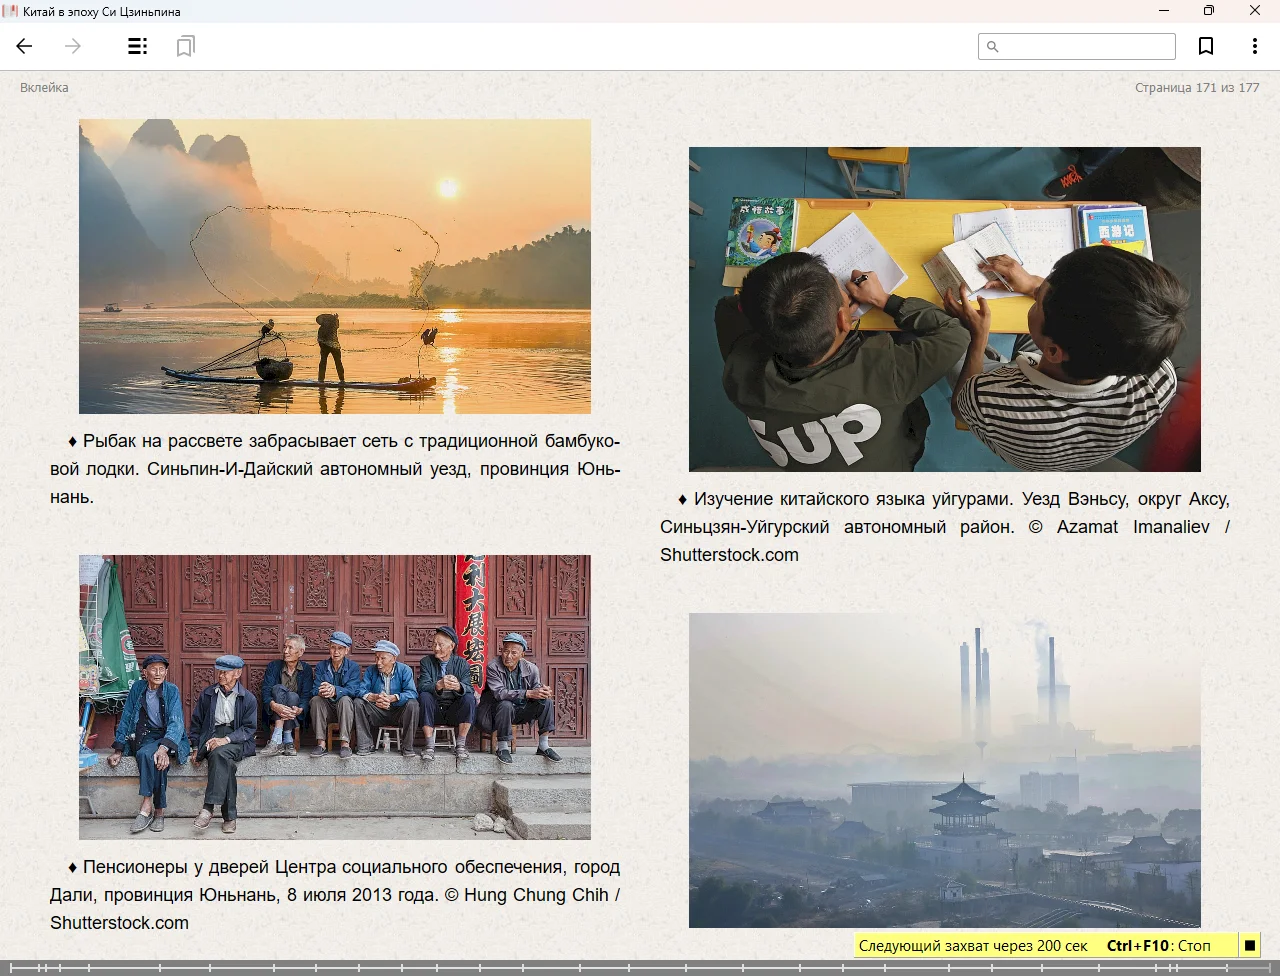1280x976 pixels.
Task: Go back using the left arrow
Action: point(25,46)
